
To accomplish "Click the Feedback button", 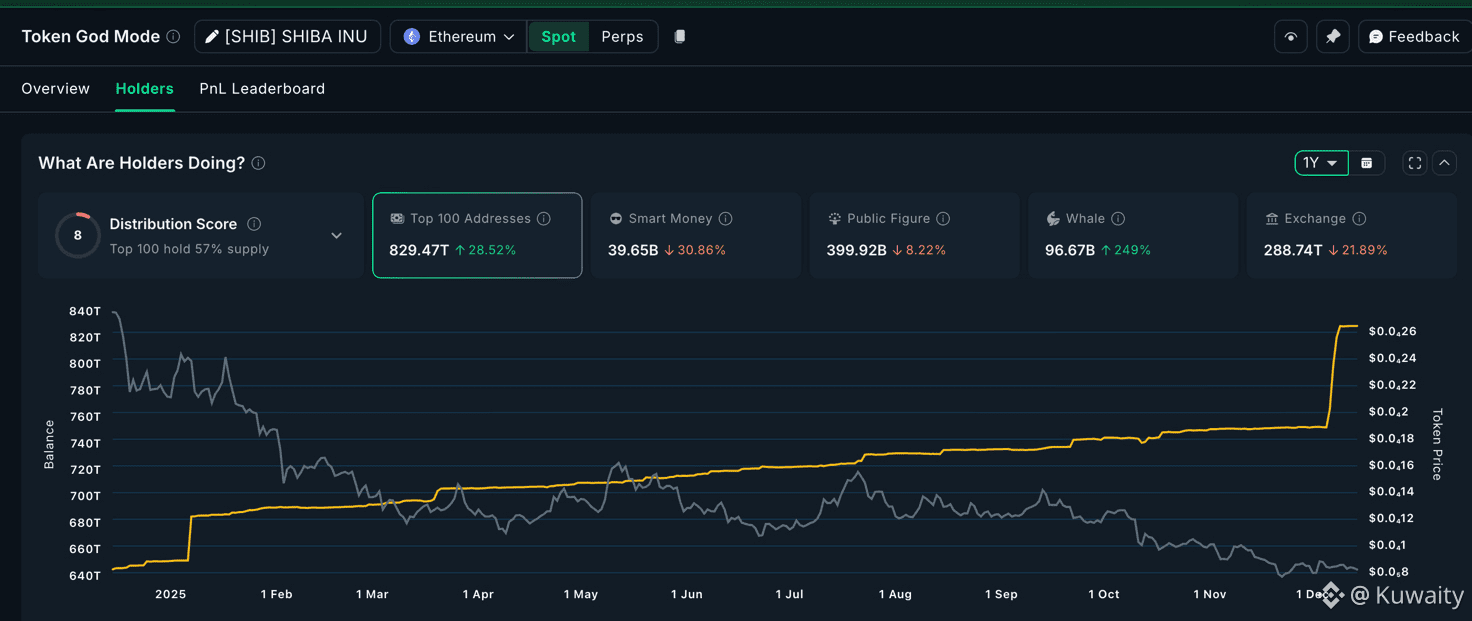I will pos(1414,37).
